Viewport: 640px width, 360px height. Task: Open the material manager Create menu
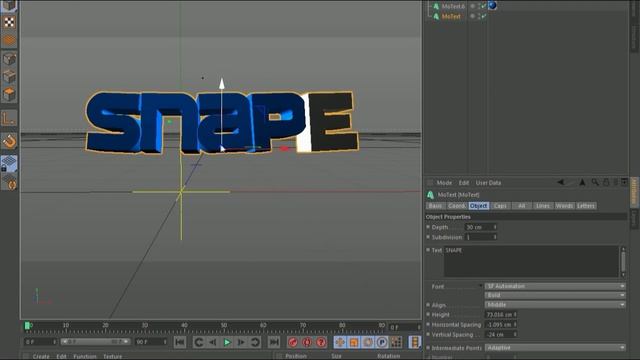[x=41, y=356]
